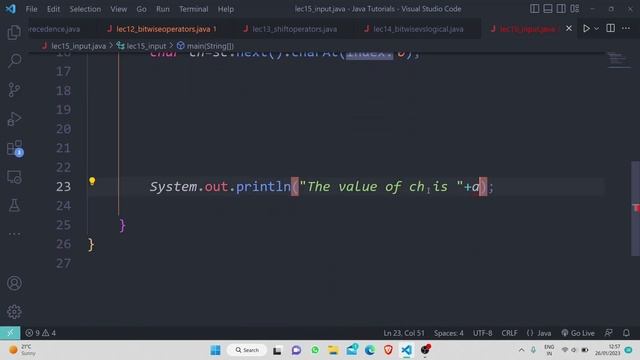Toggle the primary side bar

pos(534,9)
